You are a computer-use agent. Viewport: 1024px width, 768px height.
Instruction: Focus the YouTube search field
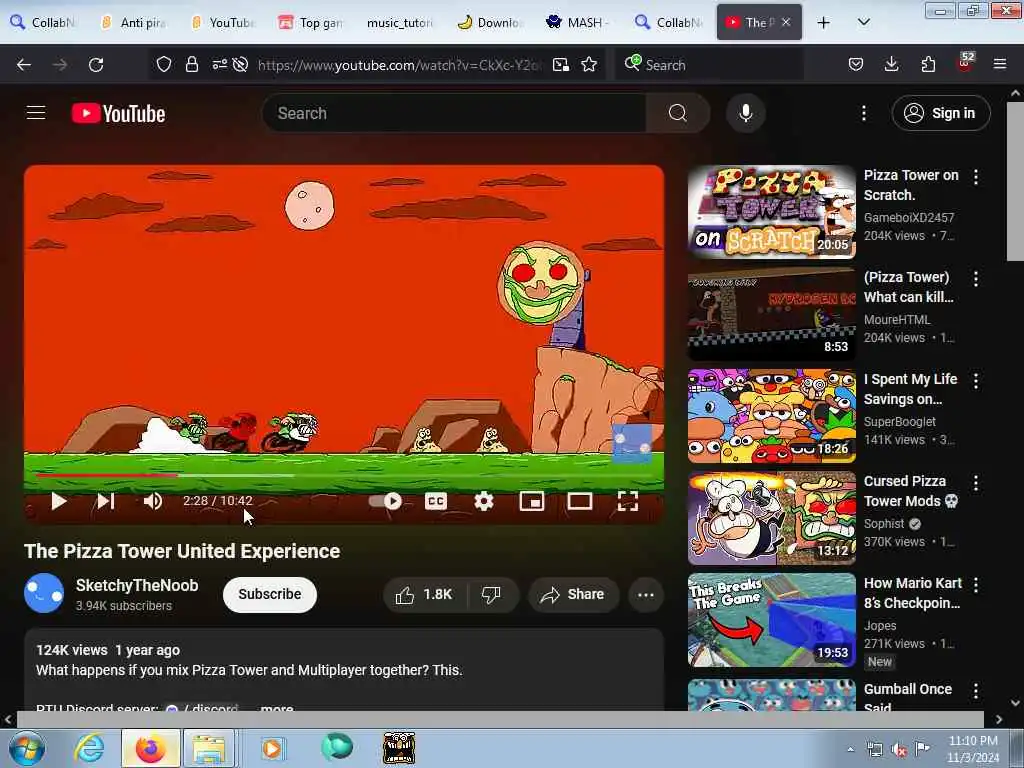click(x=455, y=113)
